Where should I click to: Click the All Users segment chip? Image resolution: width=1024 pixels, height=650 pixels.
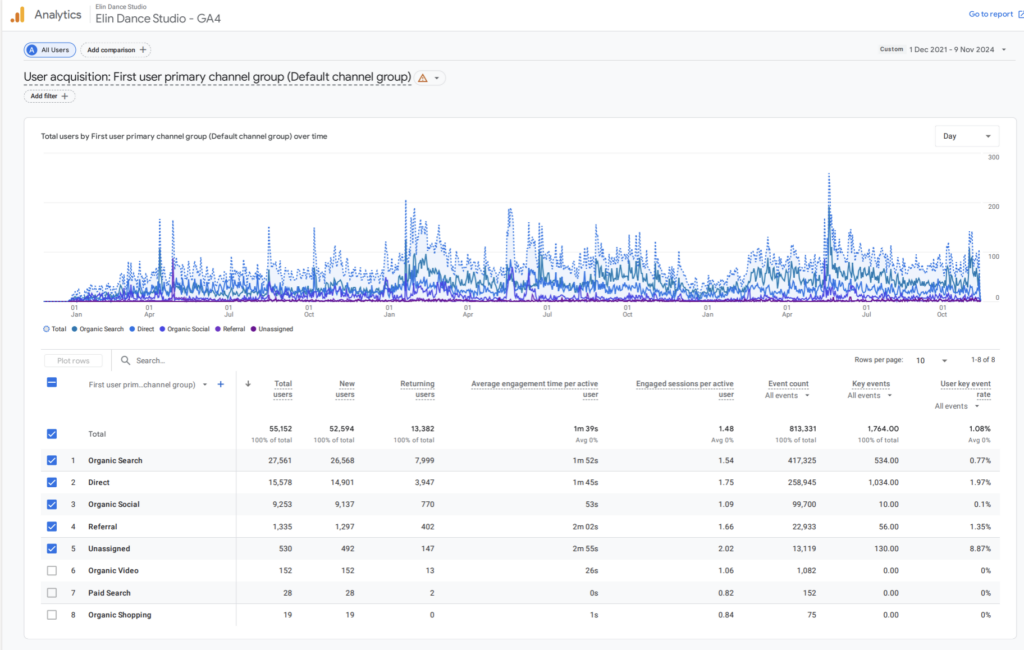click(x=50, y=50)
